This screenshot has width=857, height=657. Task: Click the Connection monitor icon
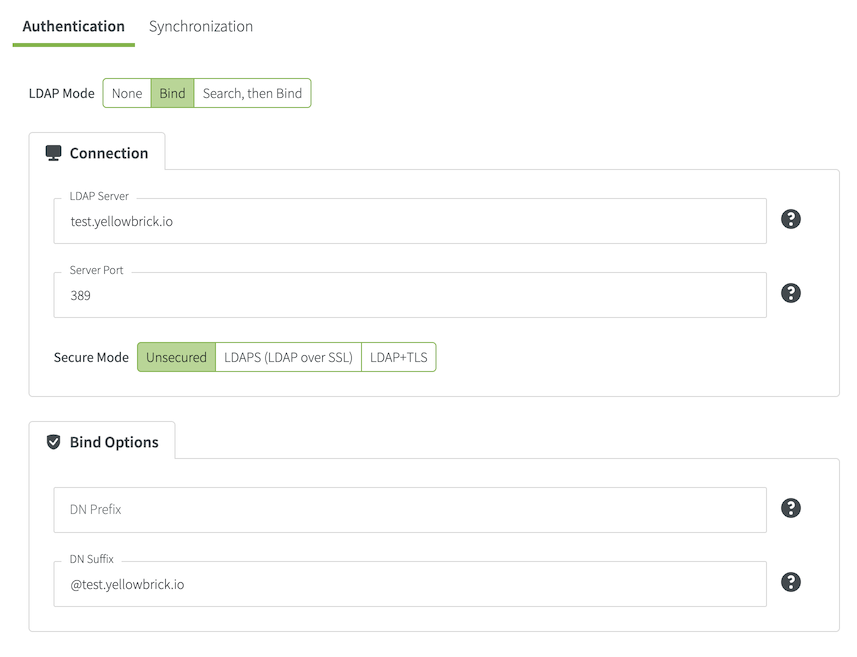54,153
